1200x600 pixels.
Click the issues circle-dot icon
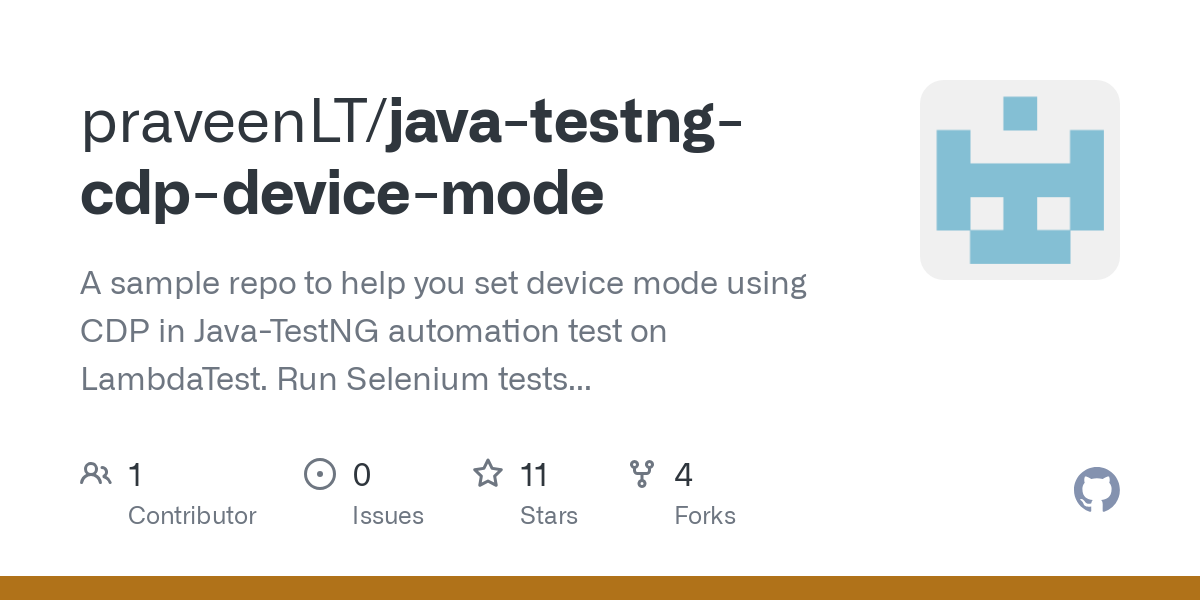point(319,474)
